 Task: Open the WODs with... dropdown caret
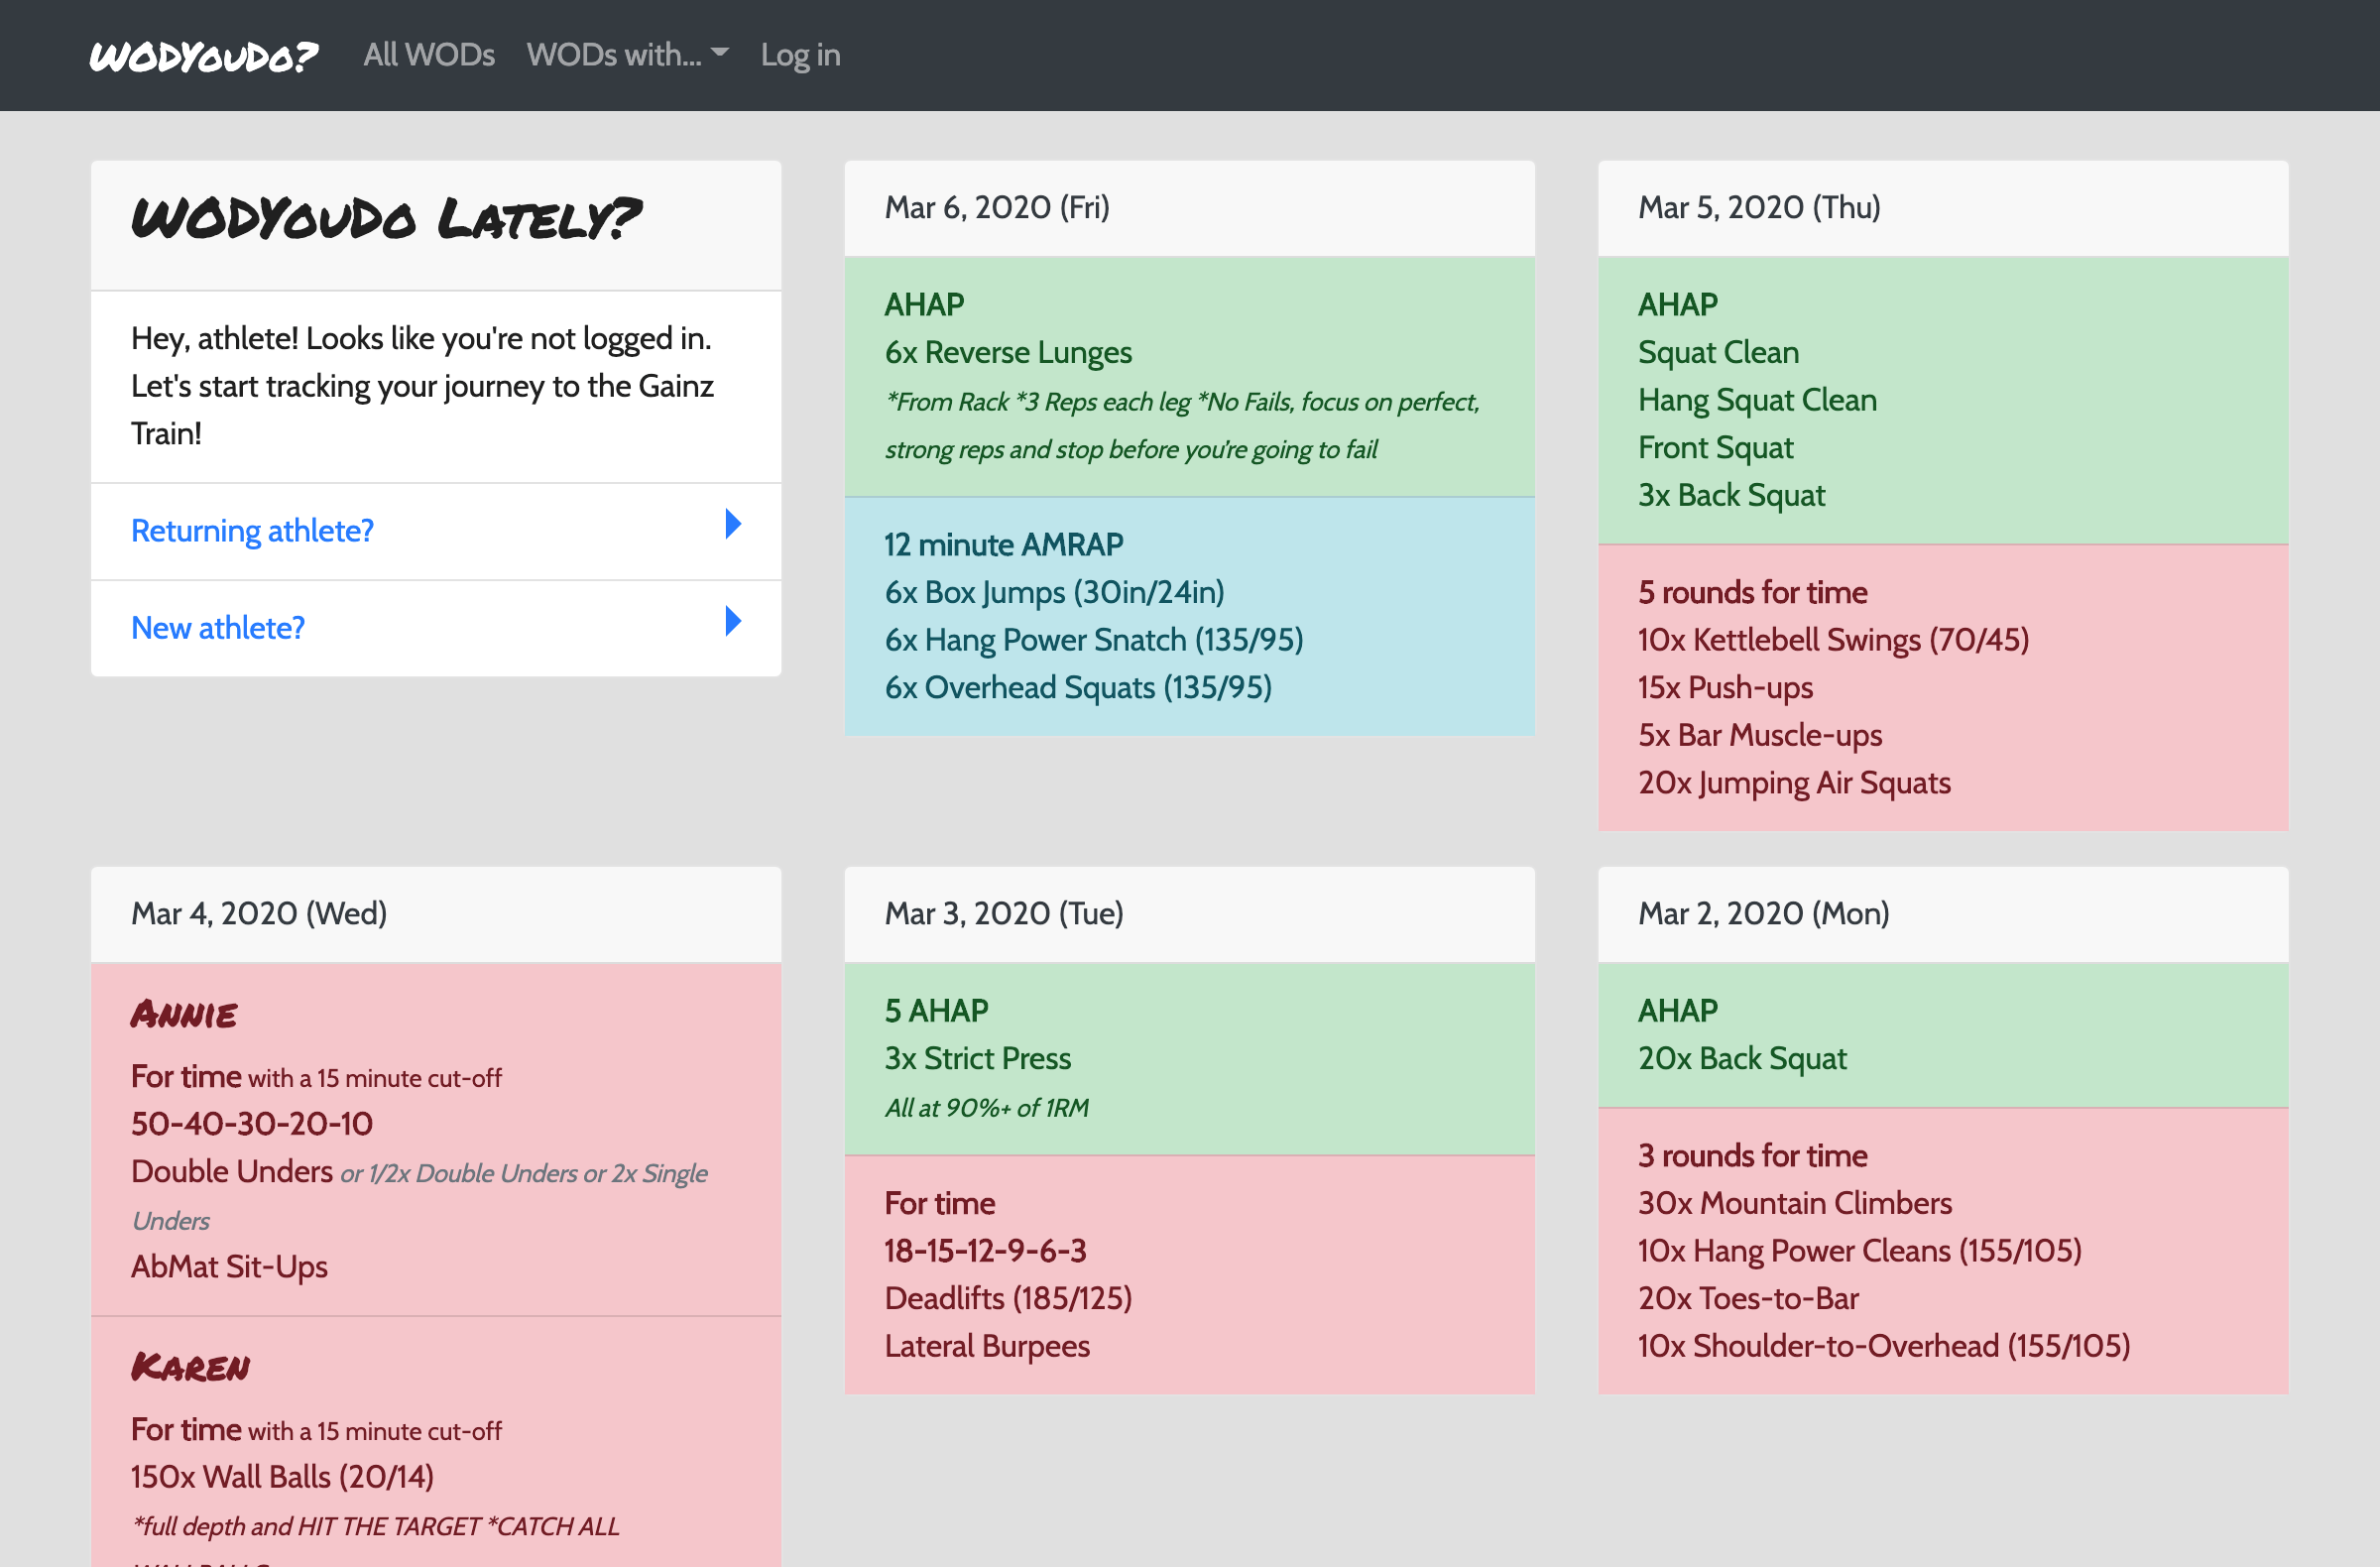pyautogui.click(x=720, y=54)
